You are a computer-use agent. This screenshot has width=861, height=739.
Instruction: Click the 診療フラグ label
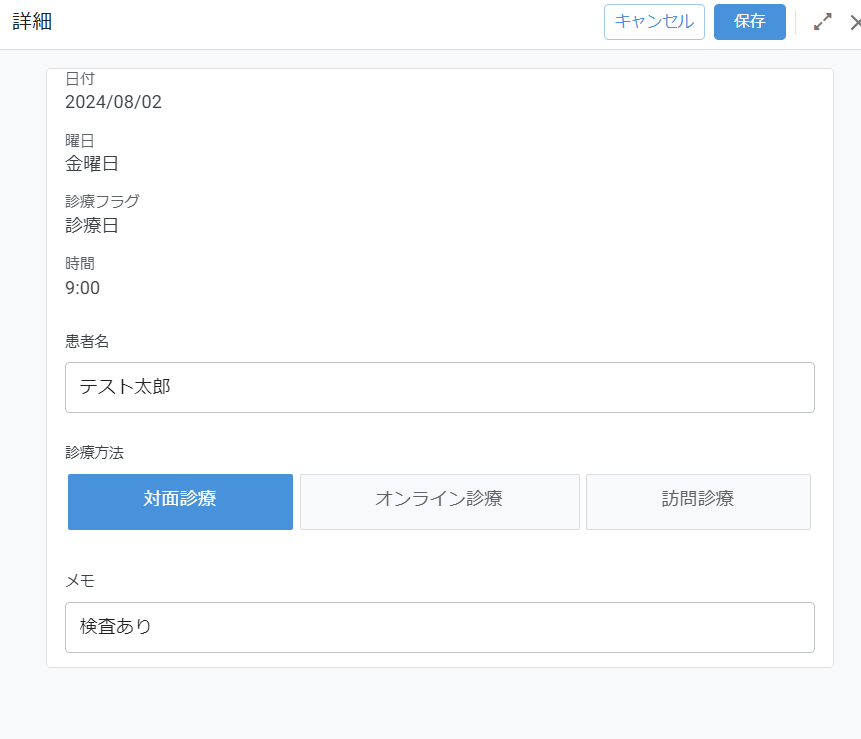pyautogui.click(x=102, y=201)
